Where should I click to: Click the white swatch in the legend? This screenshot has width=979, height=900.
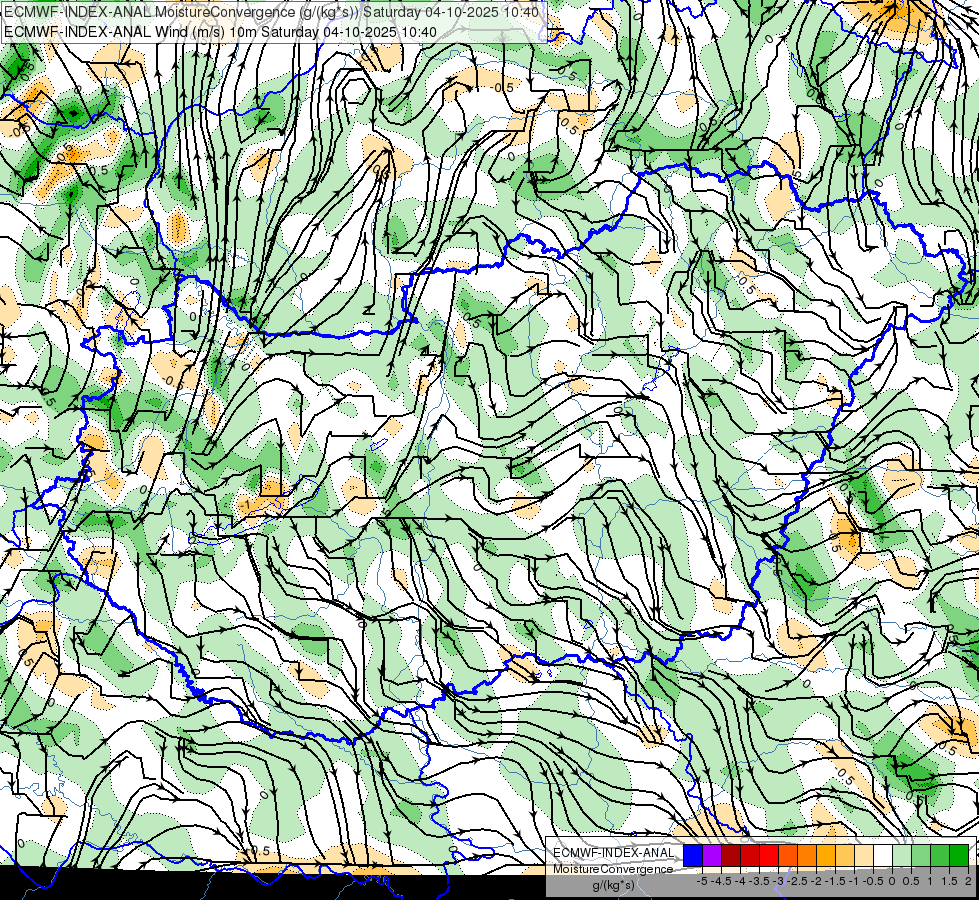(x=883, y=856)
